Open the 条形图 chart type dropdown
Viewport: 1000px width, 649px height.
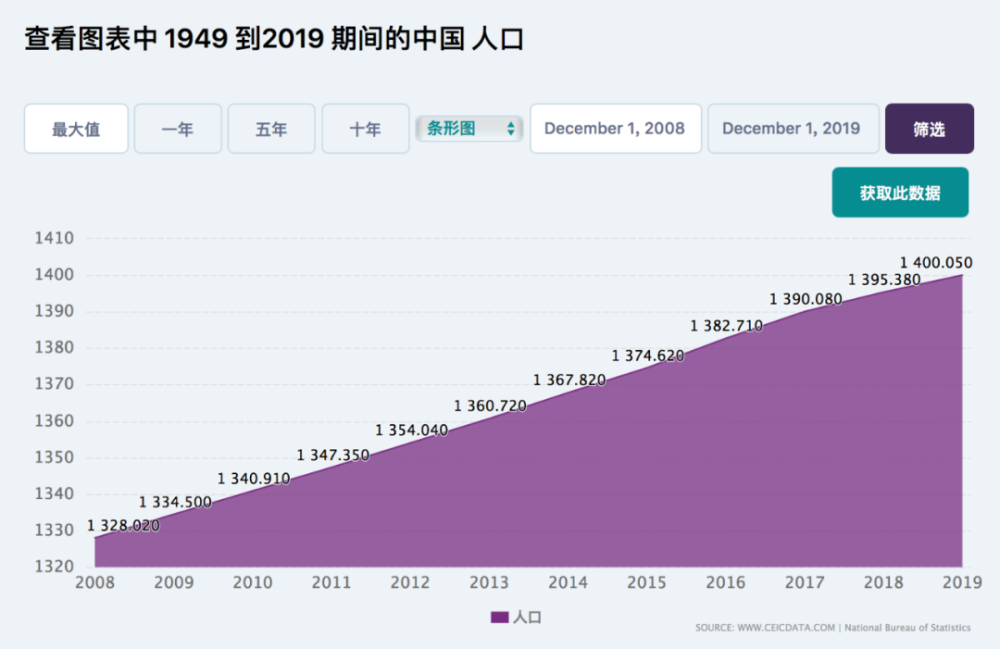coord(469,129)
